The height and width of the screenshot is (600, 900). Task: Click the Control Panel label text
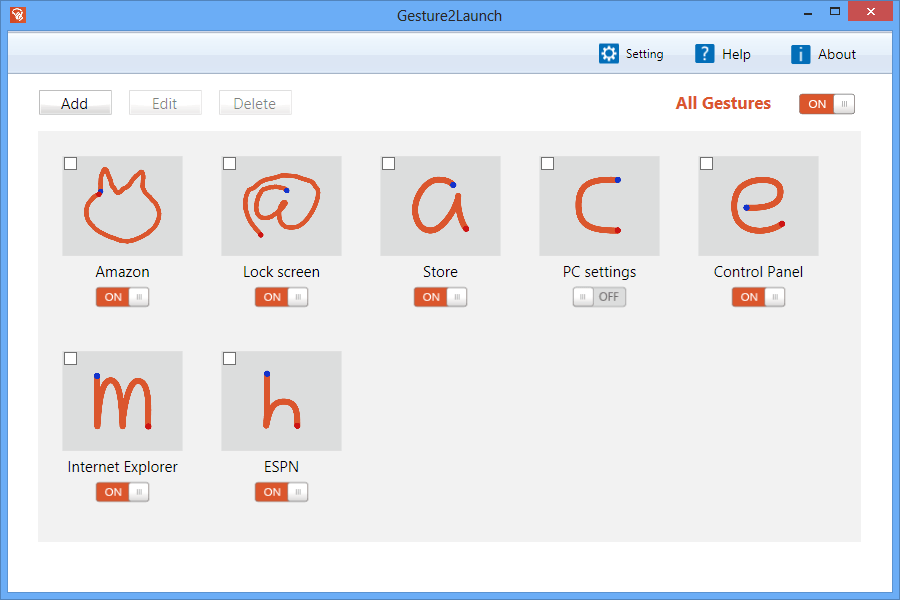pyautogui.click(x=758, y=272)
